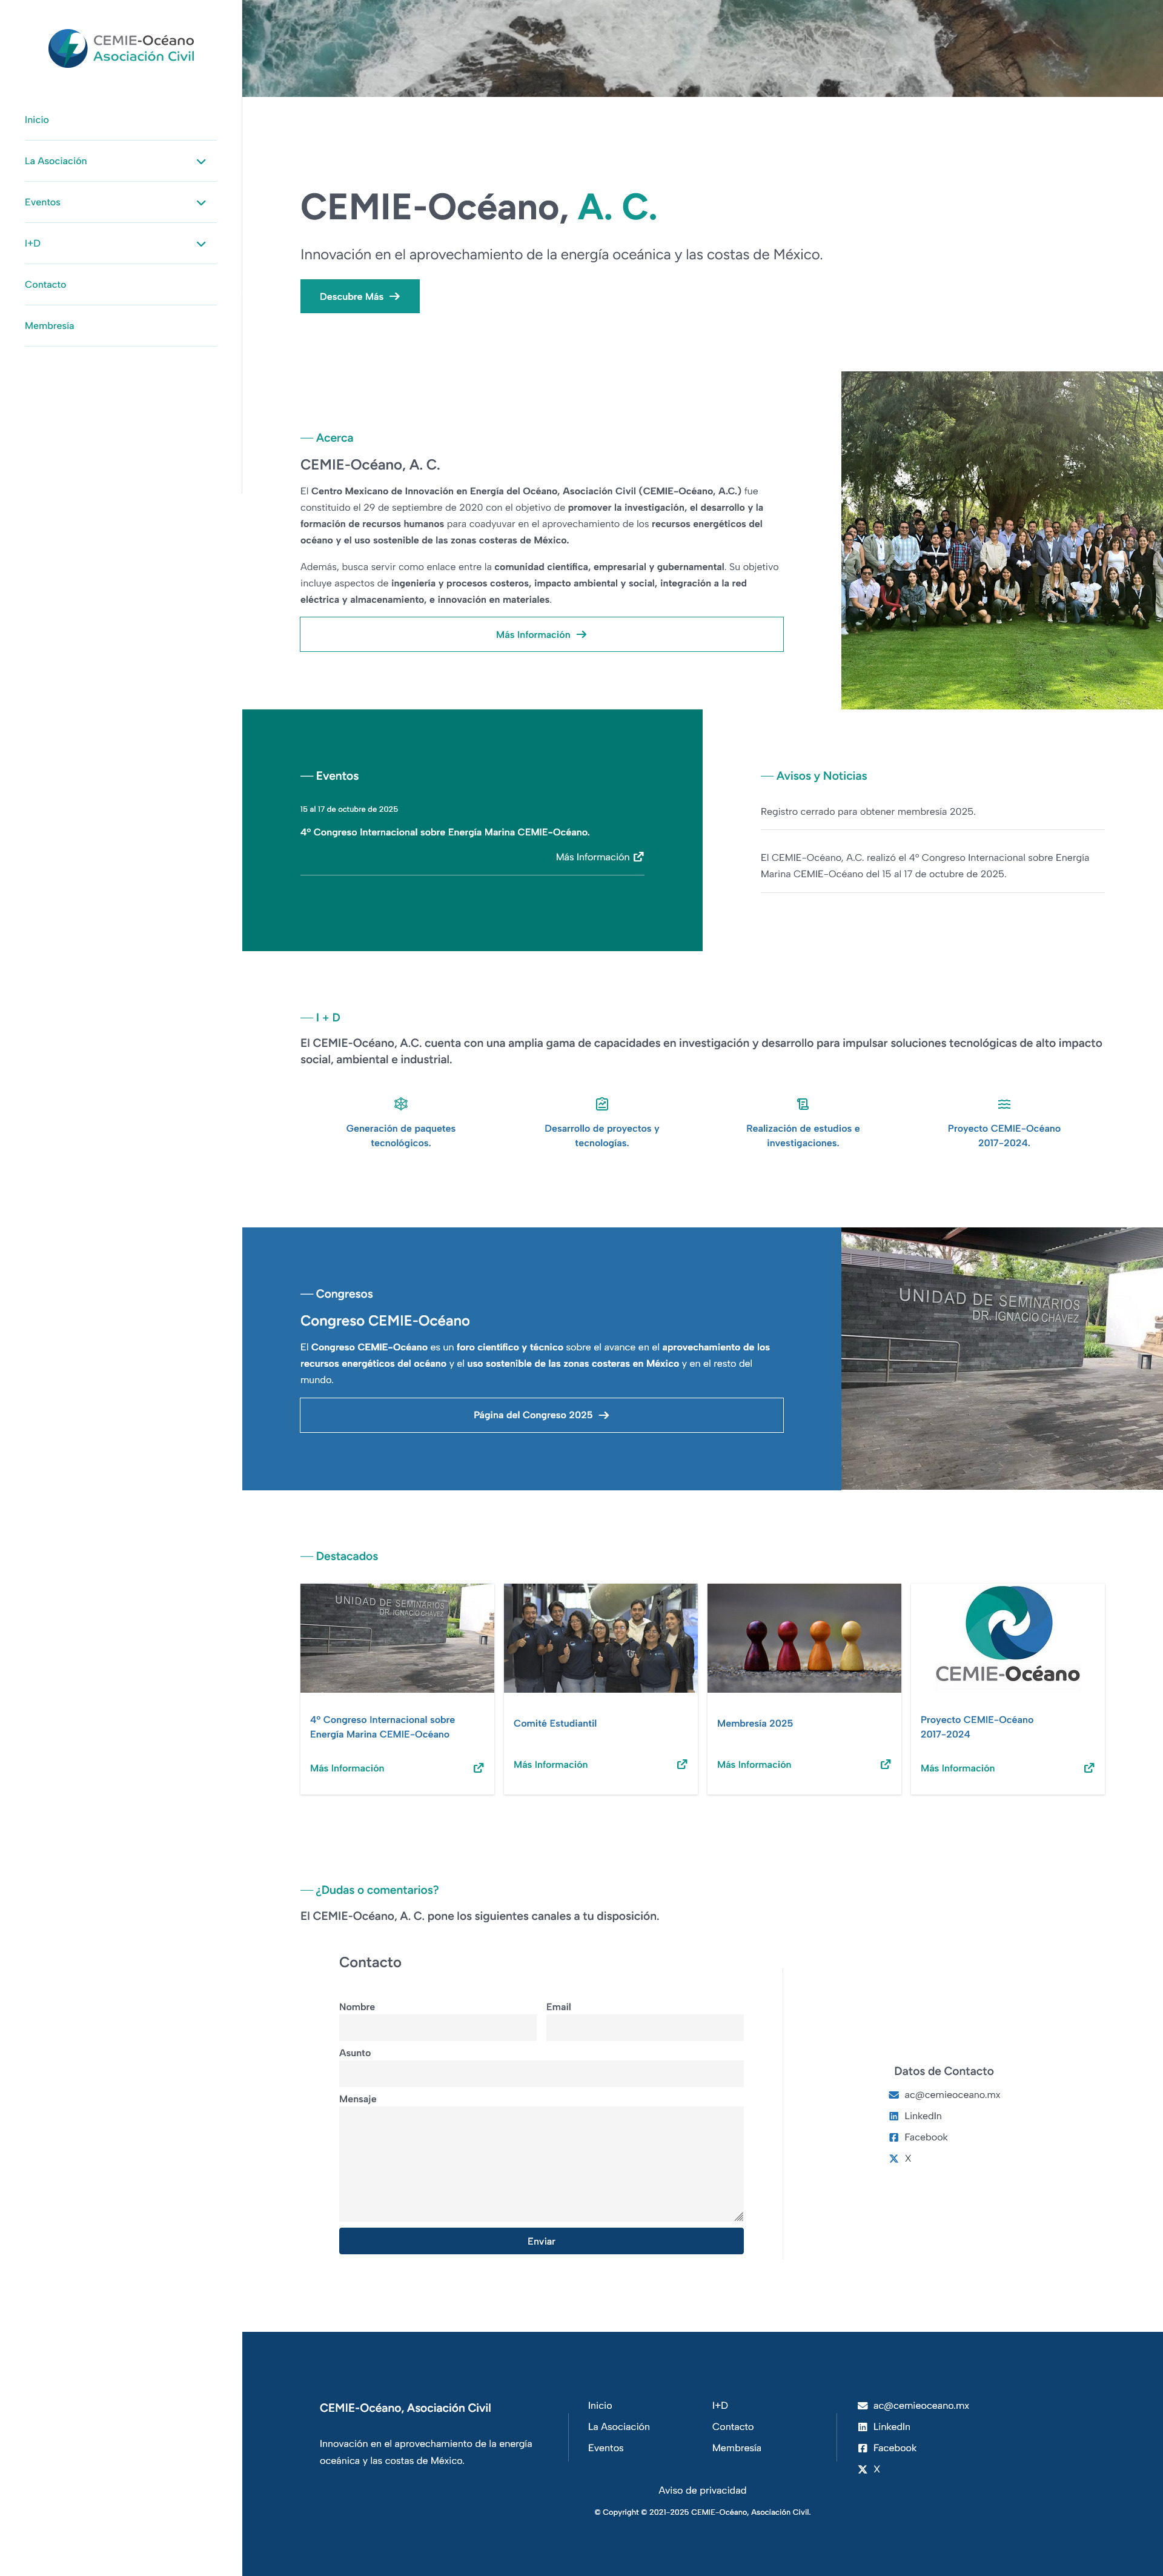Image resolution: width=1163 pixels, height=2576 pixels.
Task: Open Membresía in the sidebar menu
Action: click(50, 326)
